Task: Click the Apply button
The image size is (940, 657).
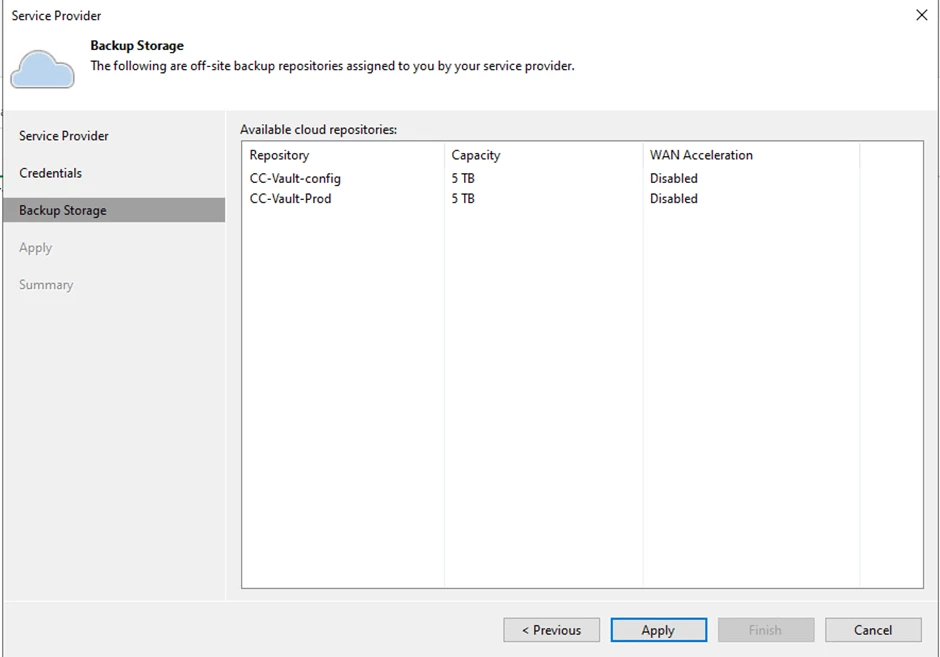Action: pyautogui.click(x=659, y=630)
